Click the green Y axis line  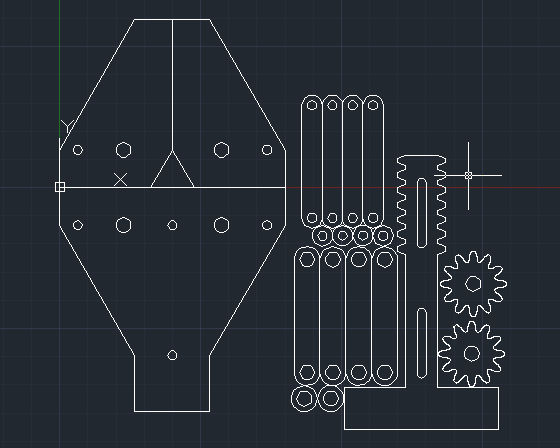point(60,68)
